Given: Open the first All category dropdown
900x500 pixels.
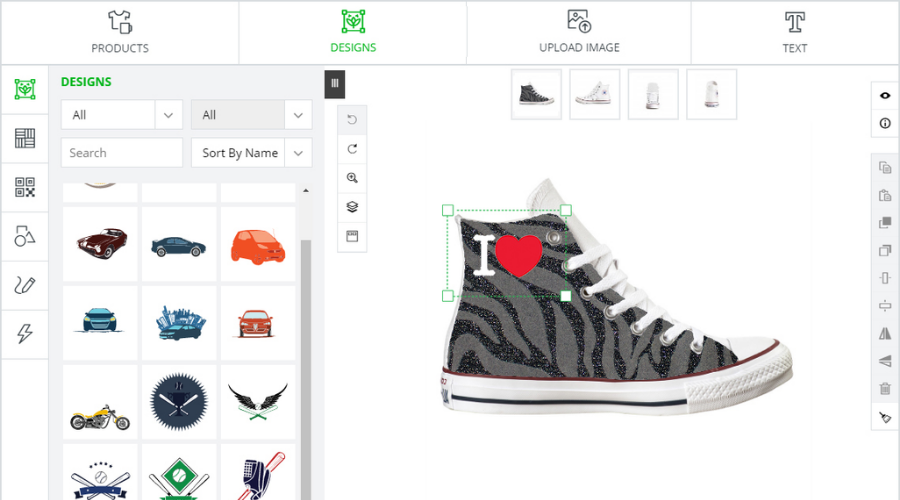Looking at the screenshot, I should click(122, 115).
